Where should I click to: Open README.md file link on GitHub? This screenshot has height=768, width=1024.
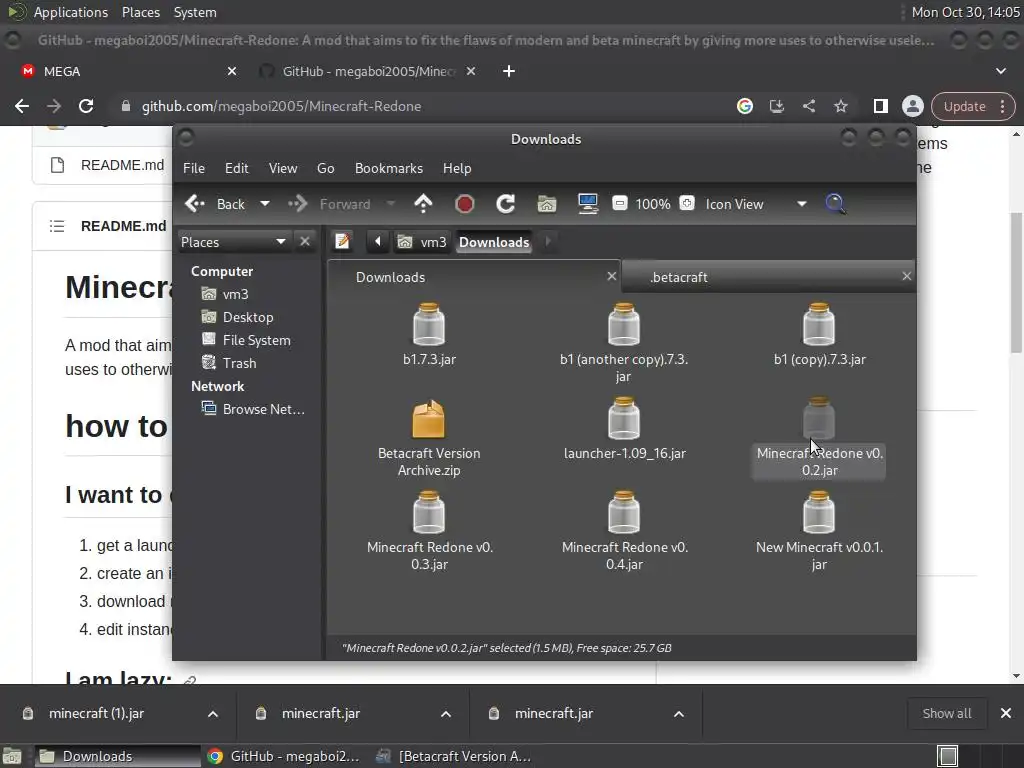(x=122, y=165)
